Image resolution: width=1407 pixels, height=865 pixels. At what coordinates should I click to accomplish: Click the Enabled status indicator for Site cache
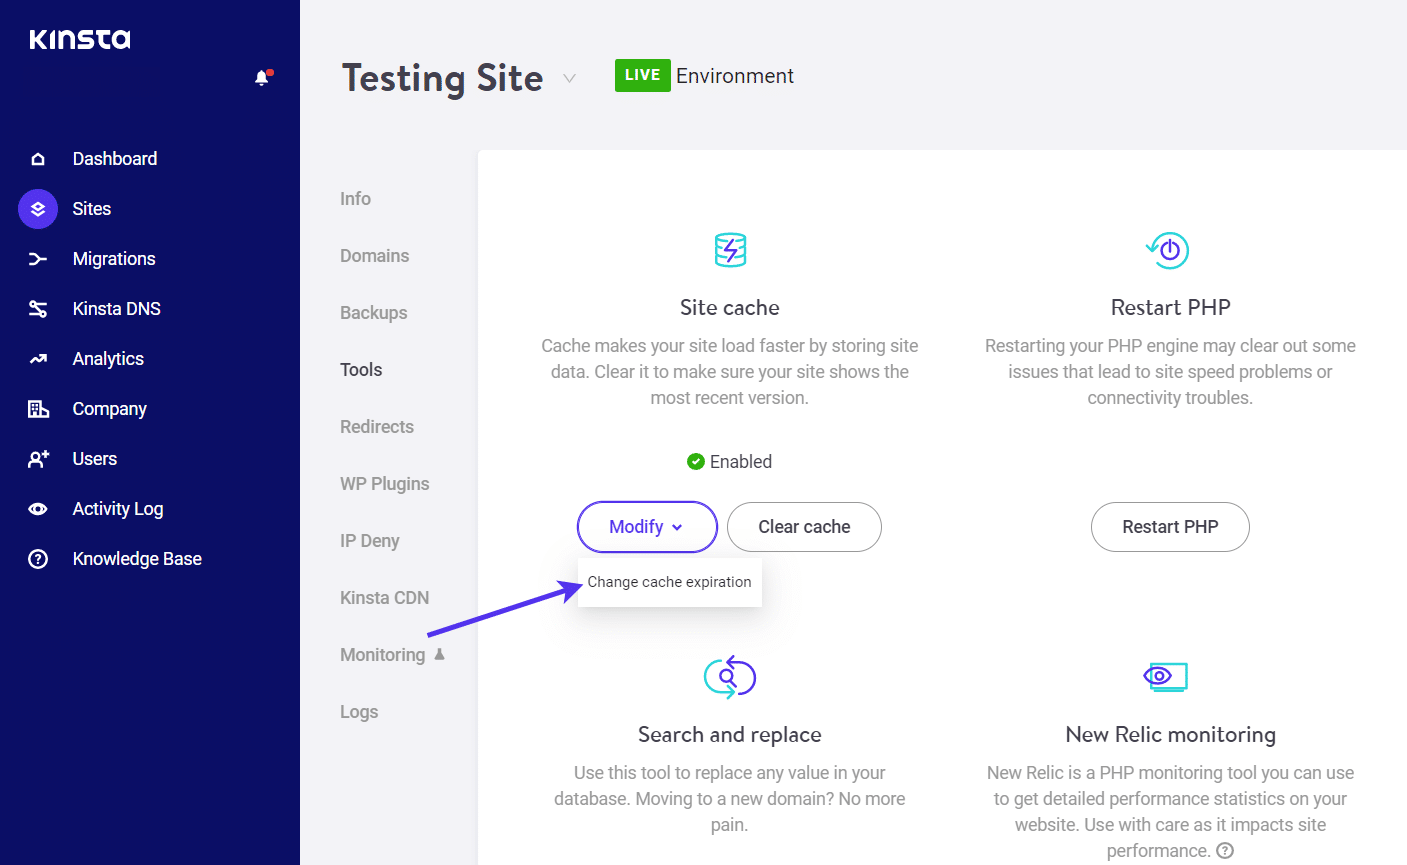coord(695,461)
